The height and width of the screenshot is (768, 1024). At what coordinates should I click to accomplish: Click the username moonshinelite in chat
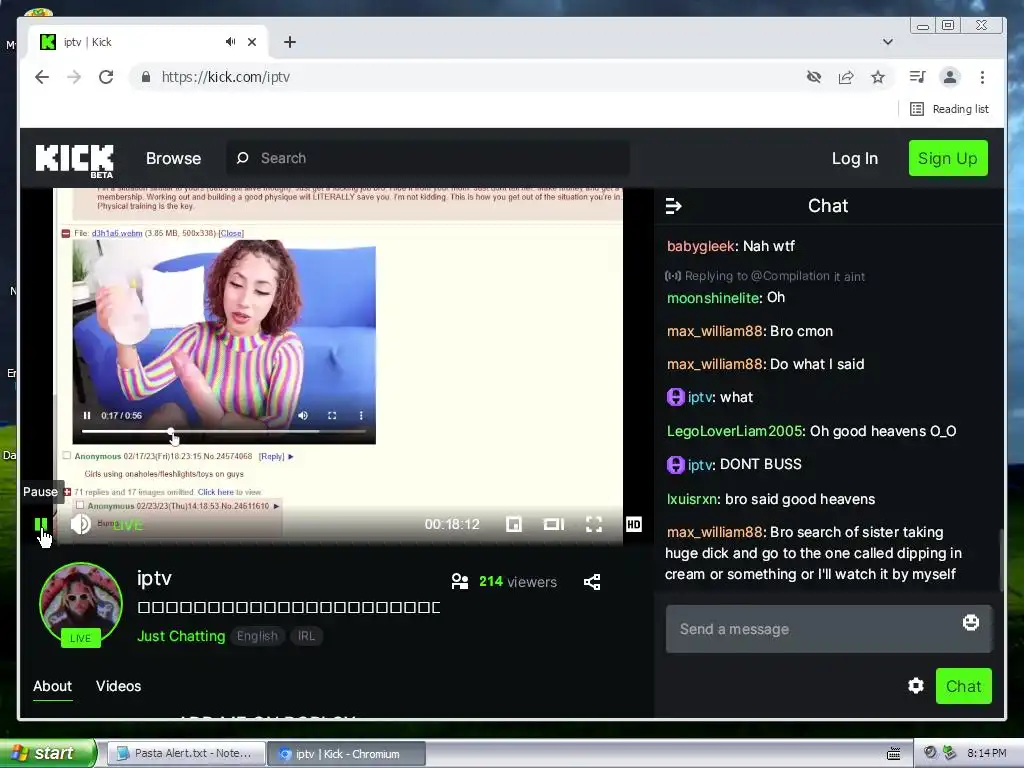point(713,298)
